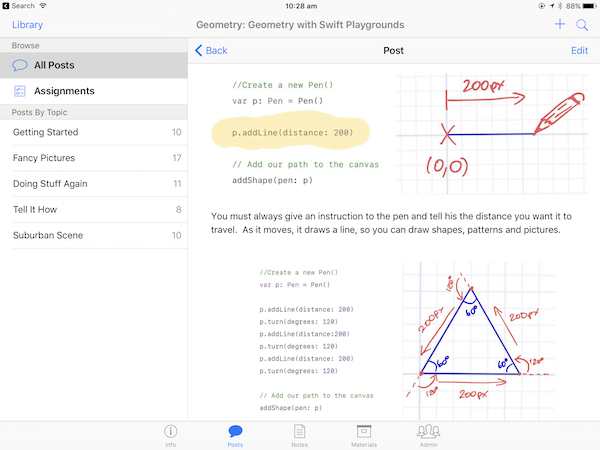
Task: Tap Edit to modify the post
Action: click(x=579, y=51)
